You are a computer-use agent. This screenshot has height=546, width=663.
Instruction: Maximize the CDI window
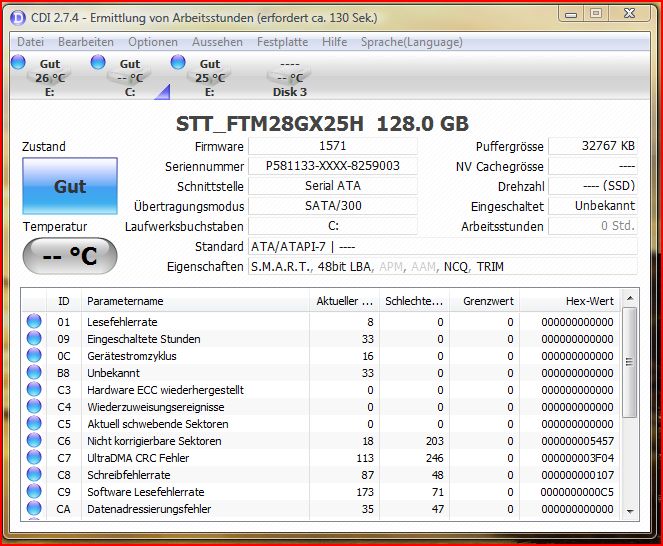tap(596, 14)
